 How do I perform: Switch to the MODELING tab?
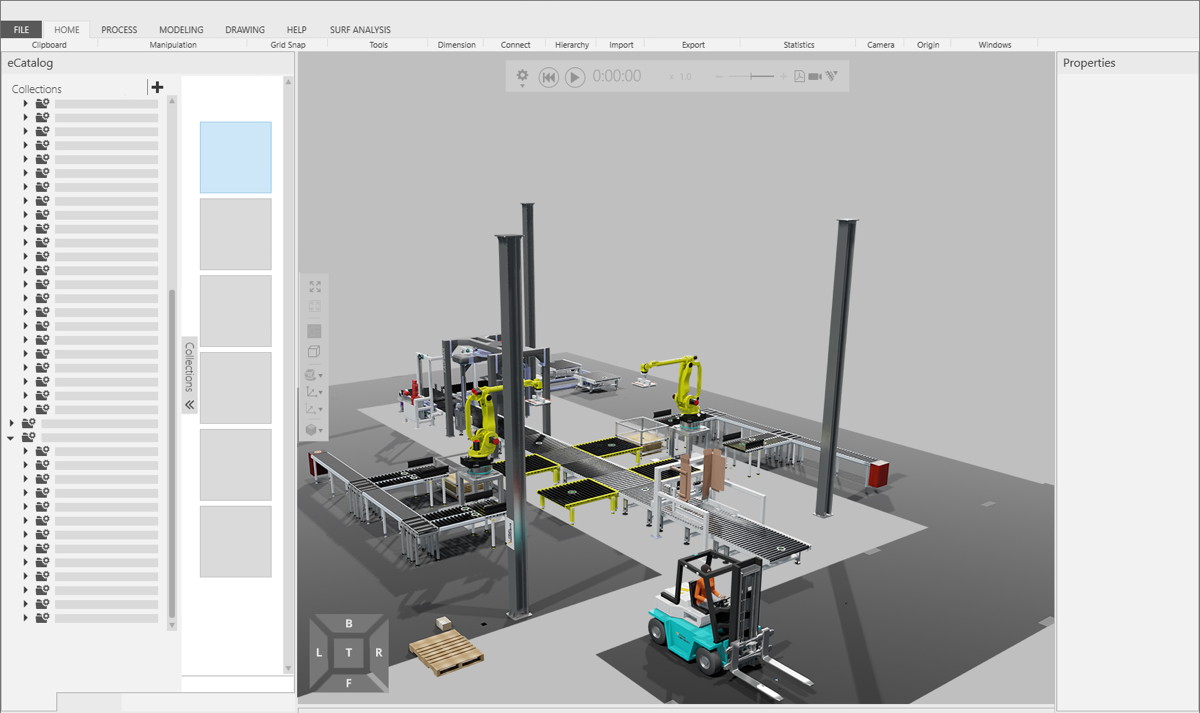(181, 30)
